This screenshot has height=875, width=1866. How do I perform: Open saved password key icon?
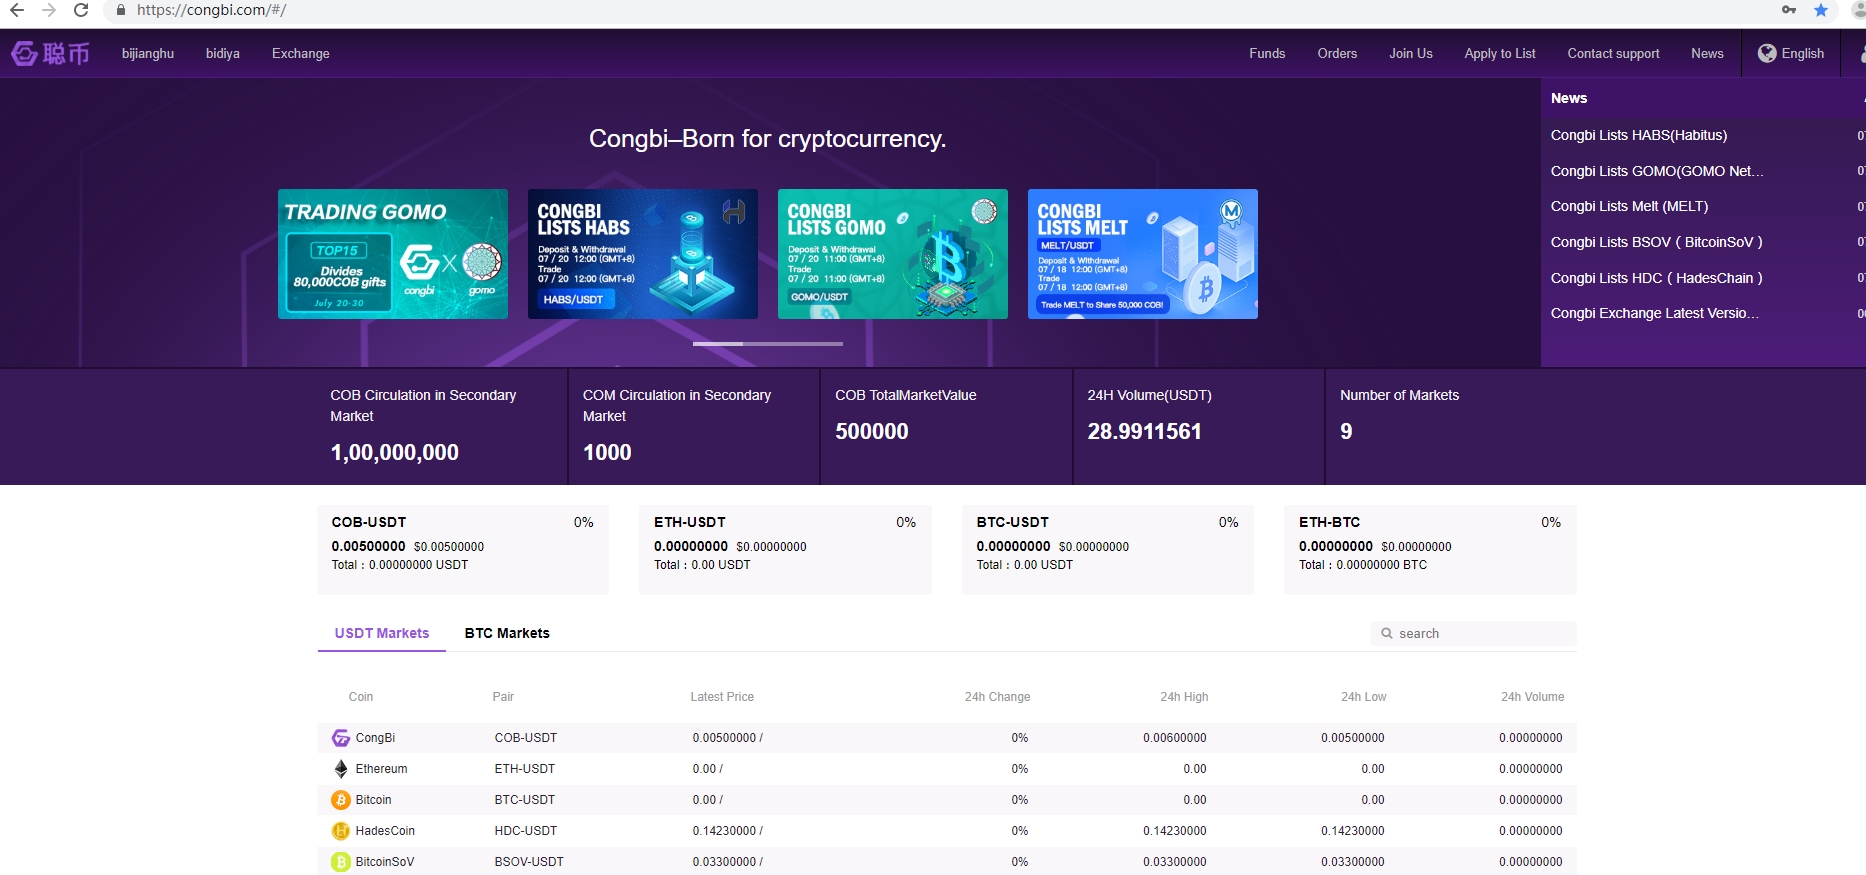coord(1789,10)
